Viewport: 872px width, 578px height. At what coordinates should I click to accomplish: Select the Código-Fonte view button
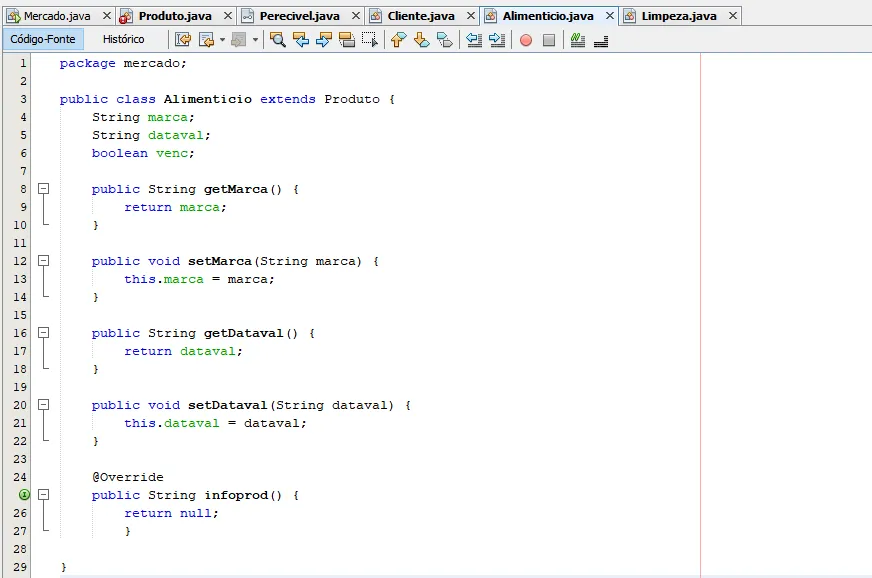point(43,39)
